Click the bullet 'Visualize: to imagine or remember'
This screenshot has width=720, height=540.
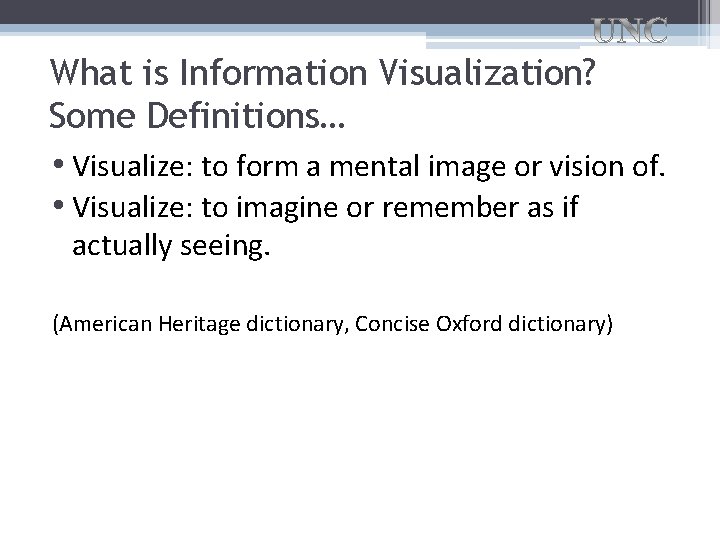coord(325,208)
